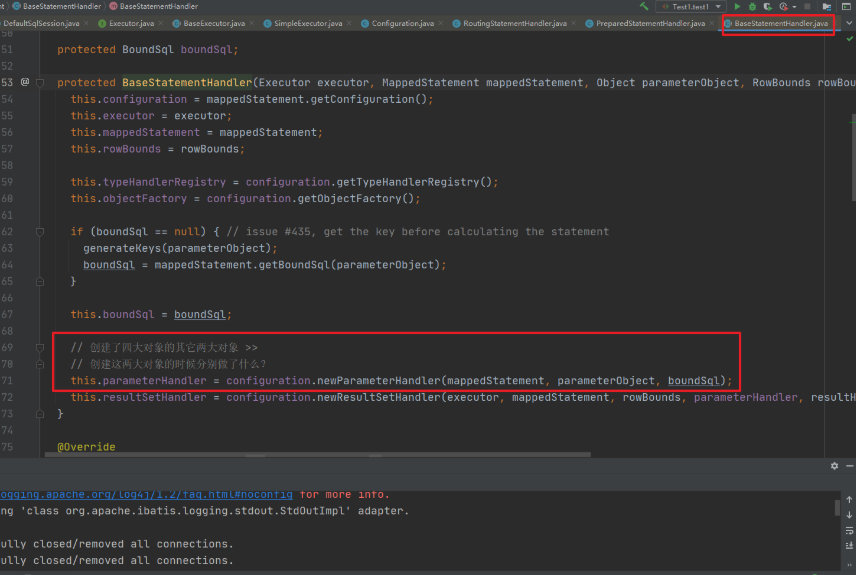Screen dimensions: 856x575
Task: Switch to the RoutingStatementHandler.java tab
Action: [515, 23]
